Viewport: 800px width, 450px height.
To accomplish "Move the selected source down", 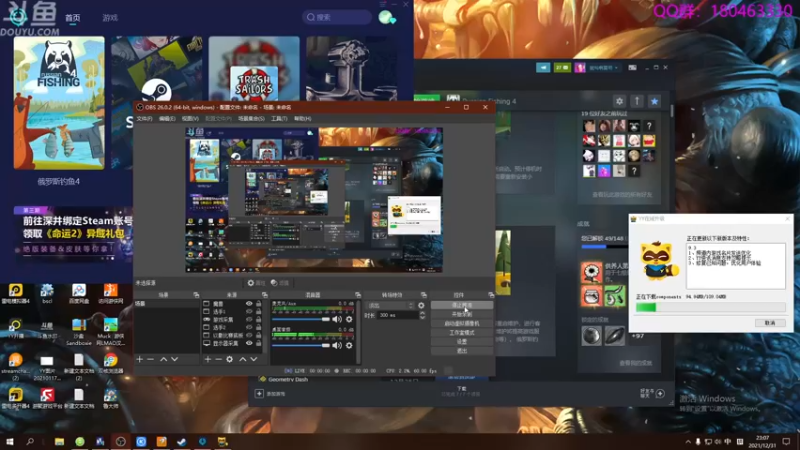I will pyautogui.click(x=254, y=359).
